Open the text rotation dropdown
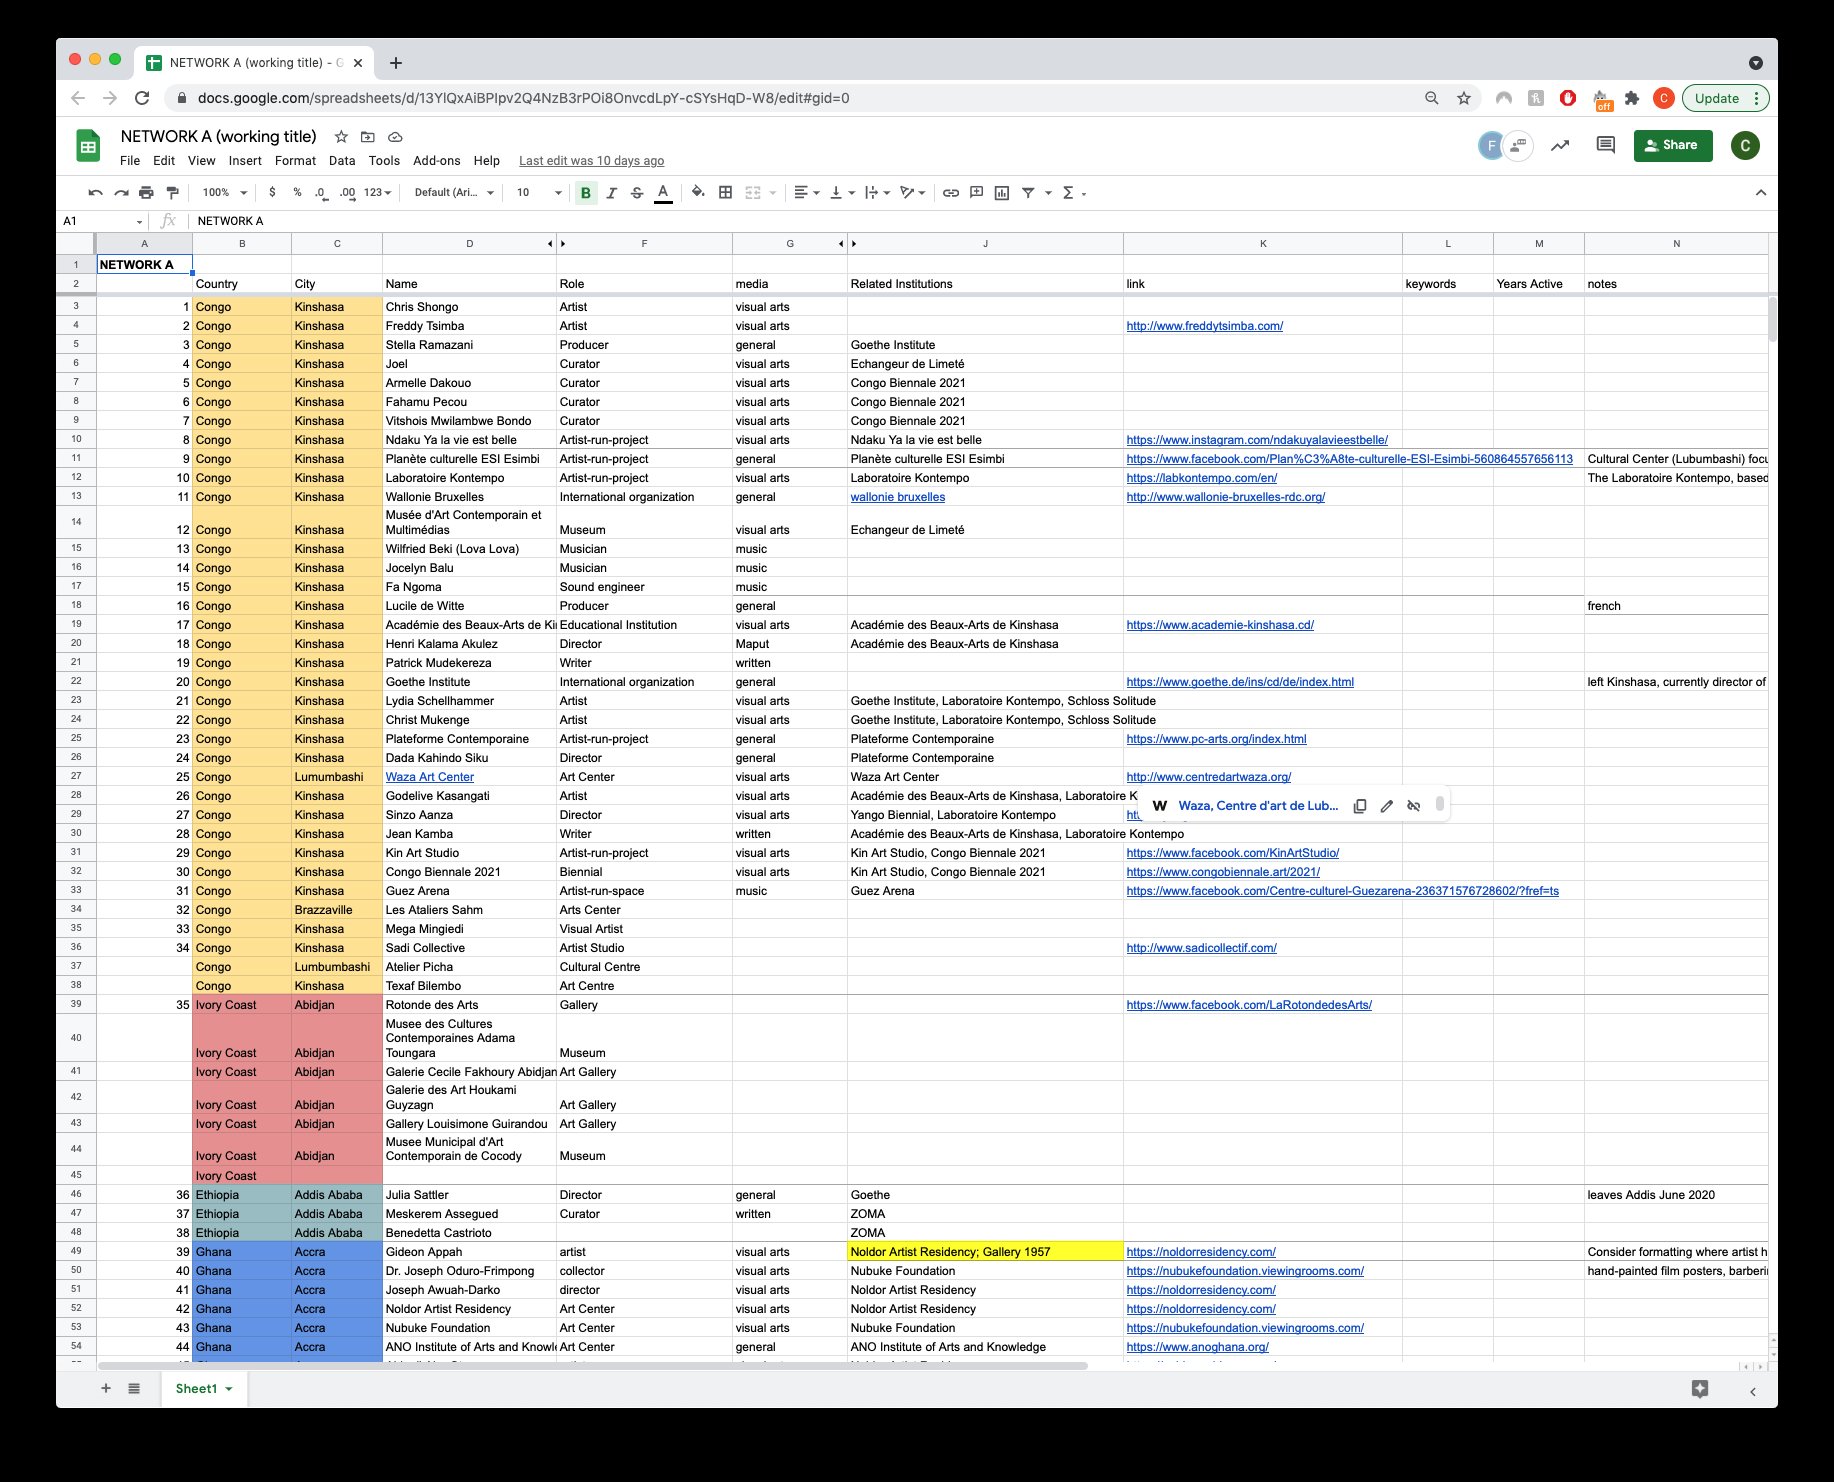This screenshot has width=1834, height=1482. click(x=912, y=193)
